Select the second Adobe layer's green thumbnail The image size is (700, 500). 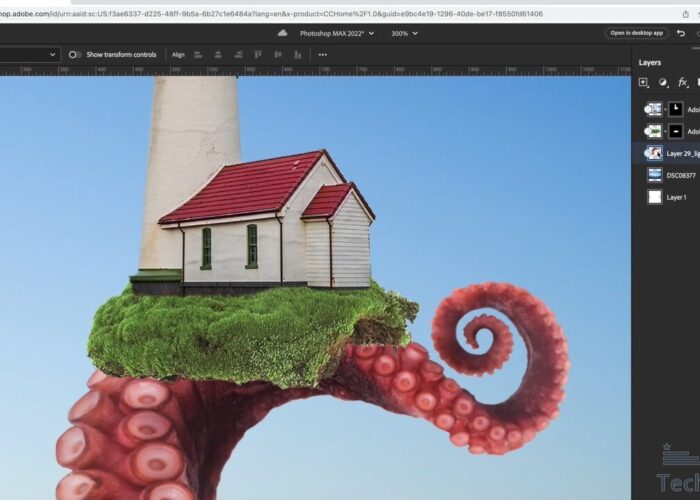pyautogui.click(x=654, y=131)
